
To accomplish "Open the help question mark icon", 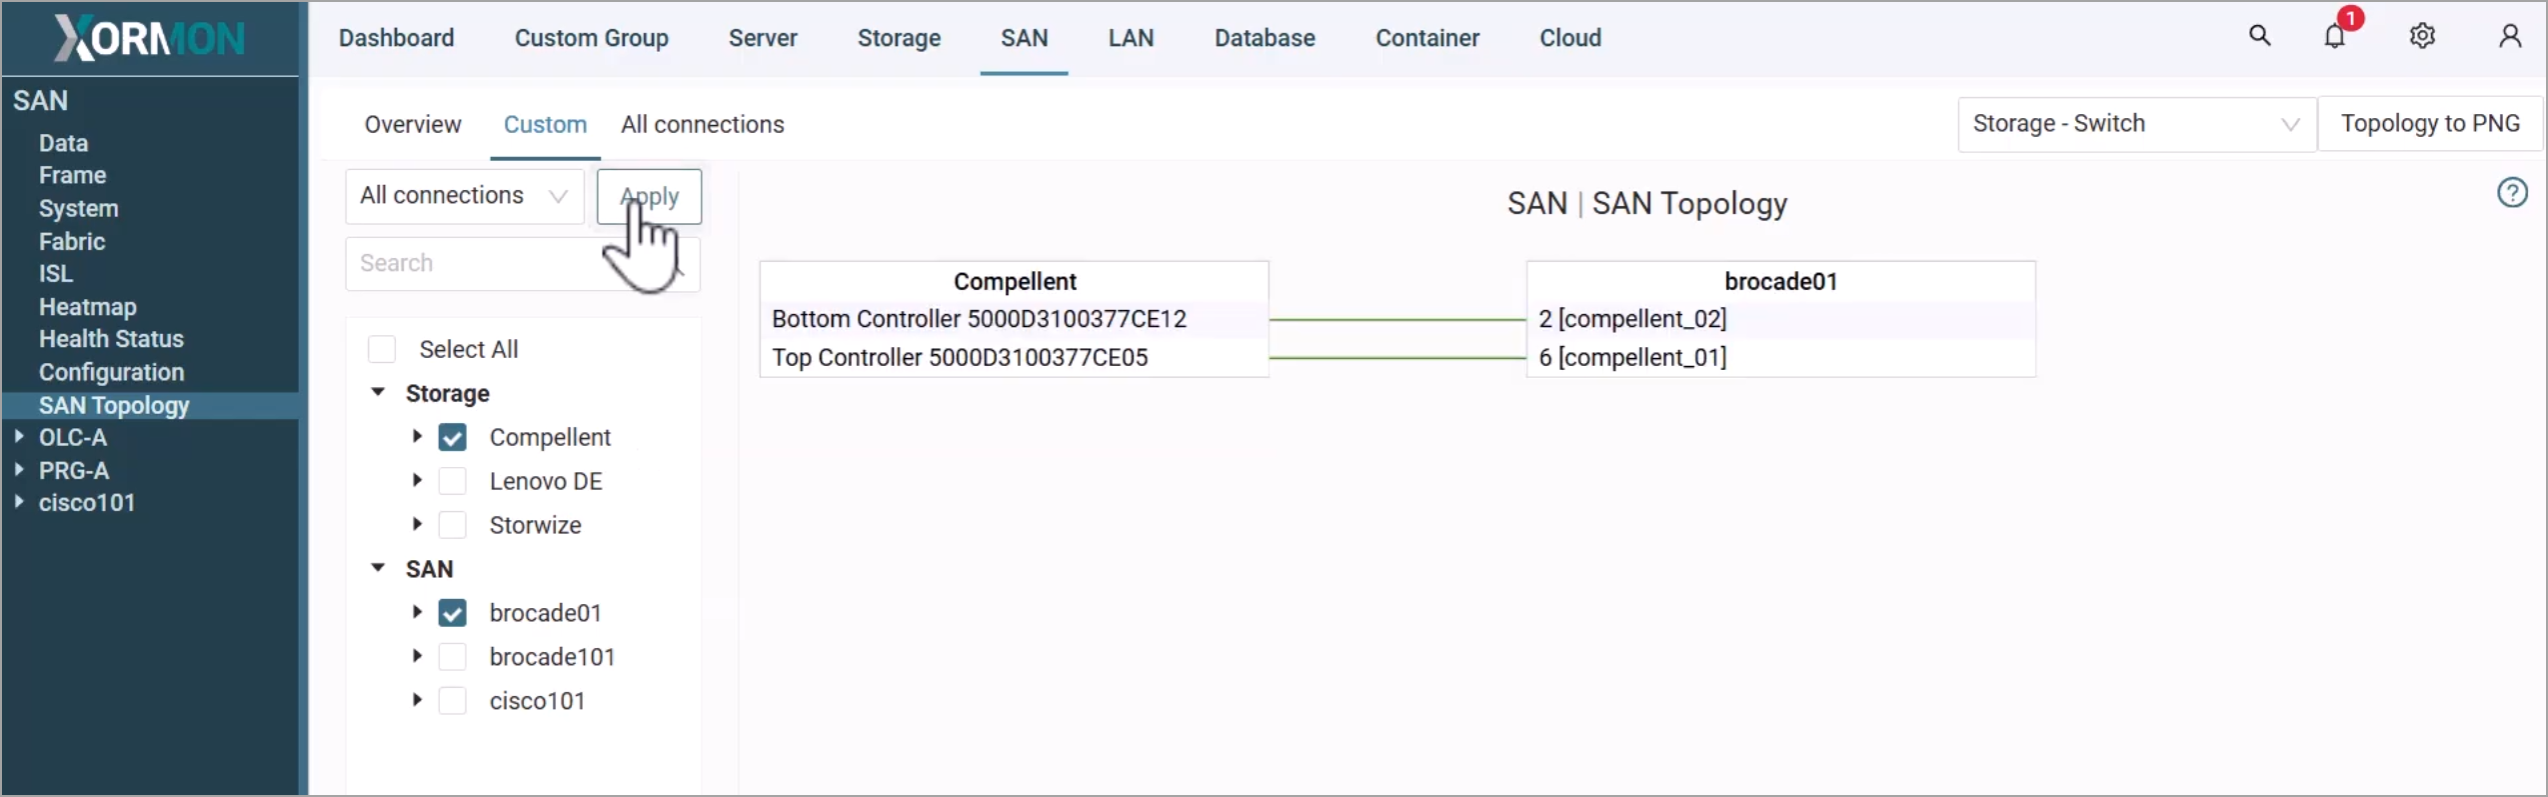I will tap(2512, 192).
